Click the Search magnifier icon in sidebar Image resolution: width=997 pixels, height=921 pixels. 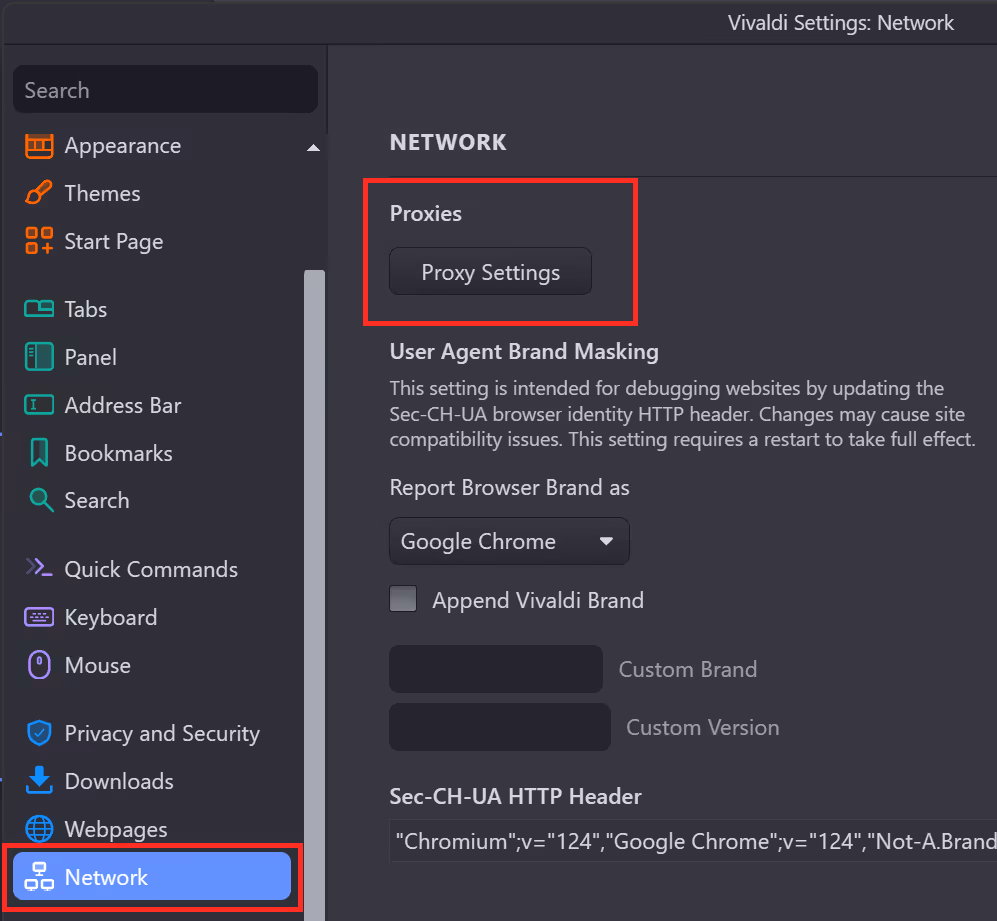coord(41,500)
